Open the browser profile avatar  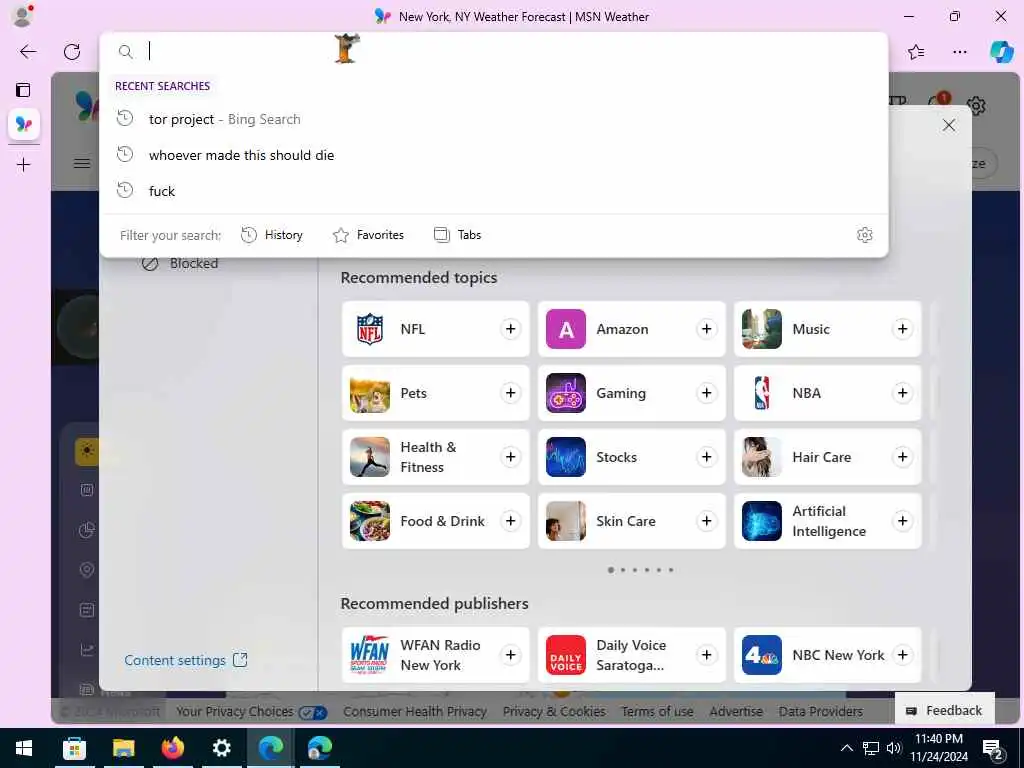[x=22, y=15]
